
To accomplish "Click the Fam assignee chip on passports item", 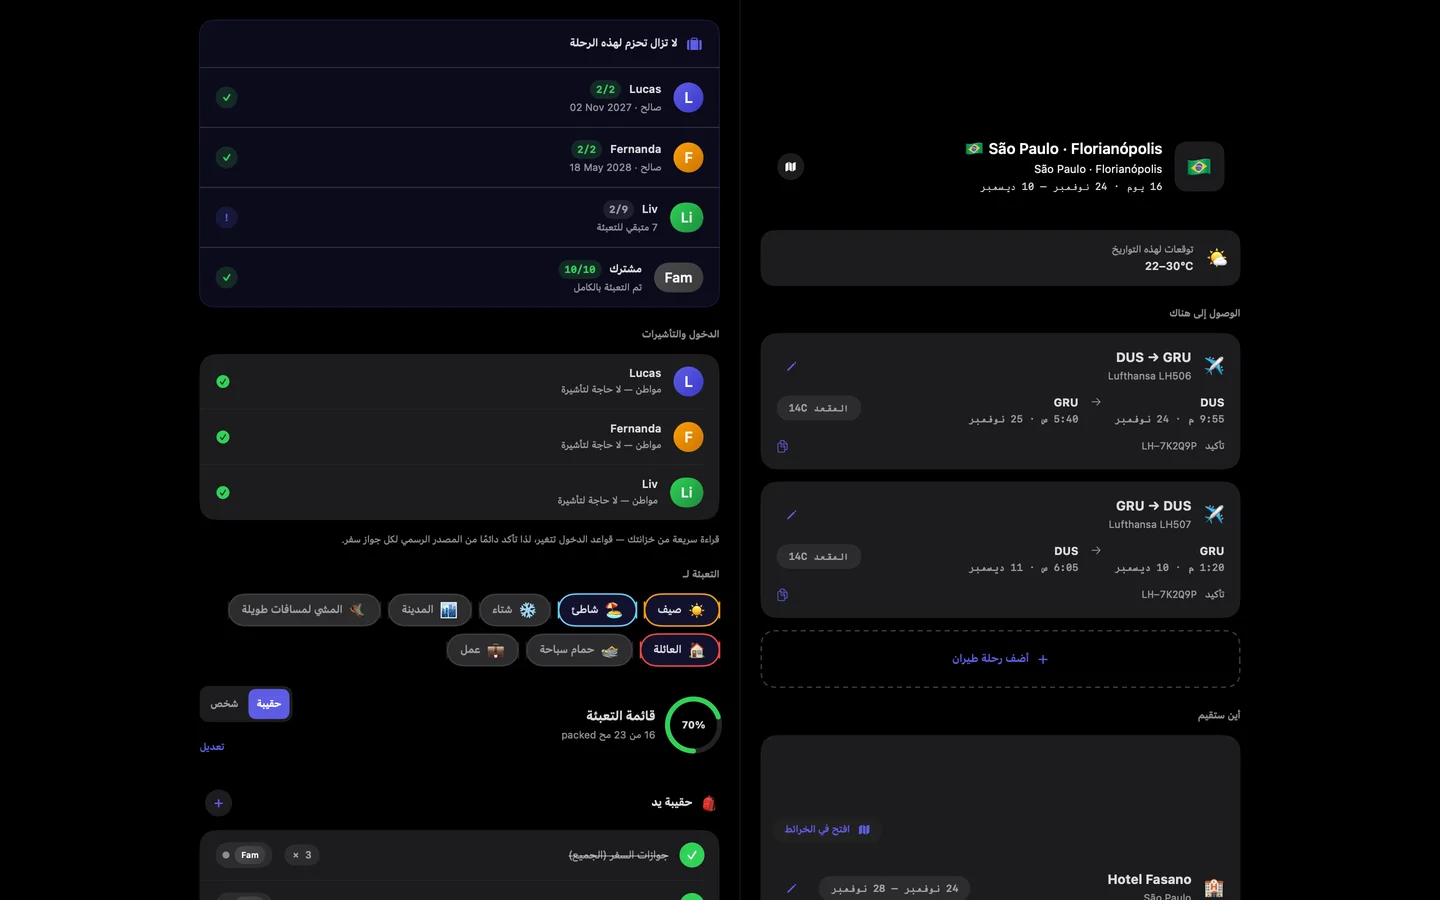I will pos(244,855).
